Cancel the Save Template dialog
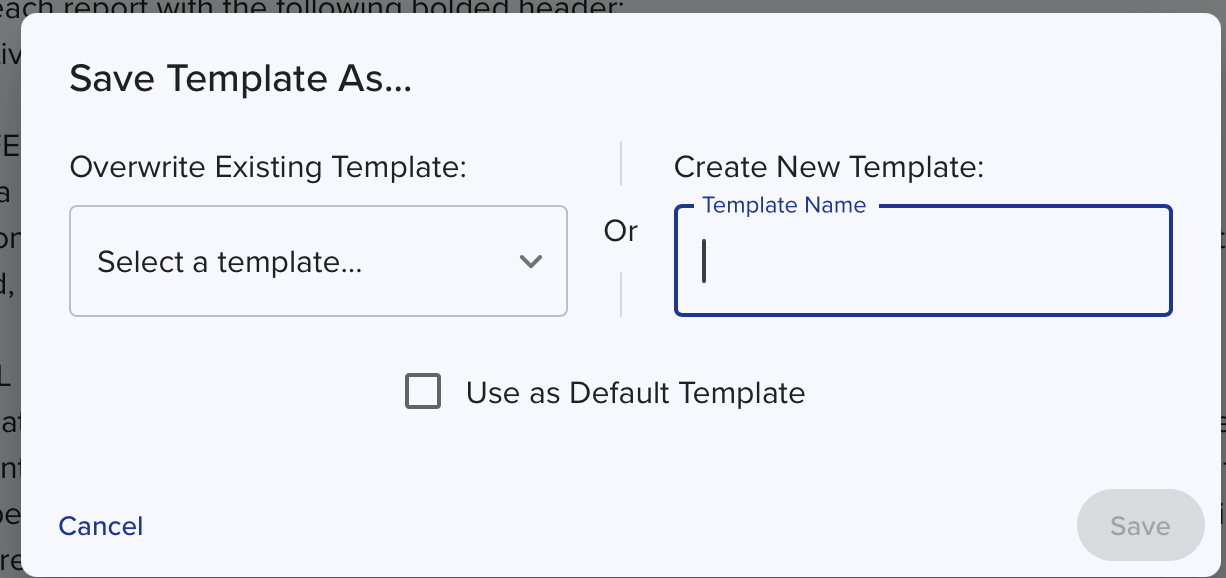The image size is (1226, 578). coord(101,526)
